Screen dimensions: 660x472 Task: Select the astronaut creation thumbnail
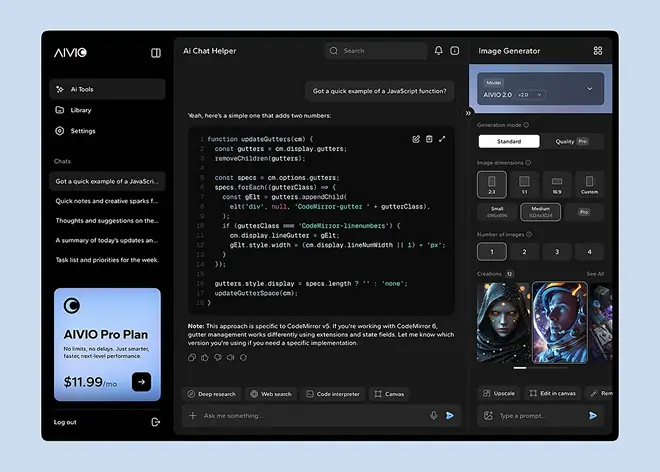[x=562, y=320]
